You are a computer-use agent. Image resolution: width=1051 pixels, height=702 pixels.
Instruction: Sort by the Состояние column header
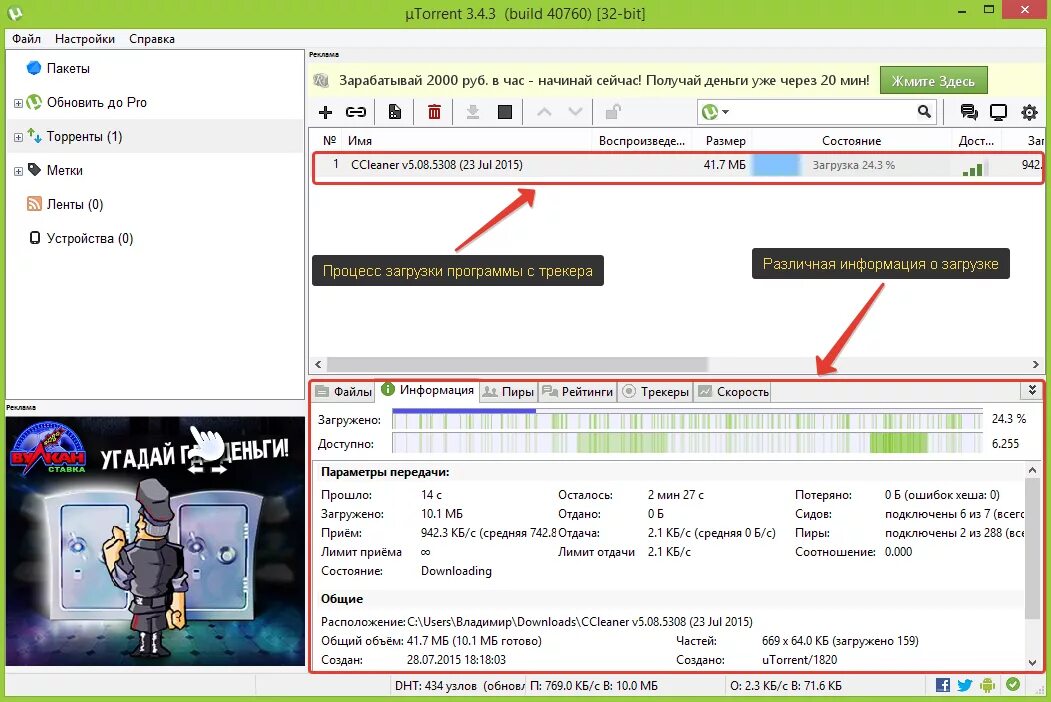[851, 141]
